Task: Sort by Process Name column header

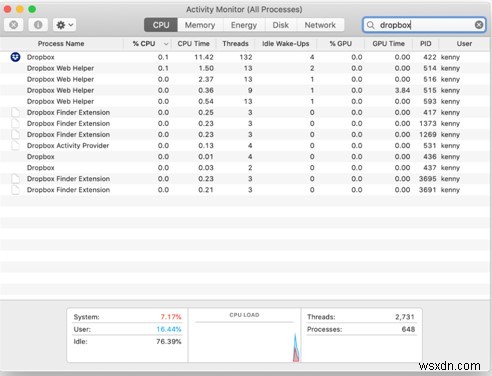Action: click(61, 44)
